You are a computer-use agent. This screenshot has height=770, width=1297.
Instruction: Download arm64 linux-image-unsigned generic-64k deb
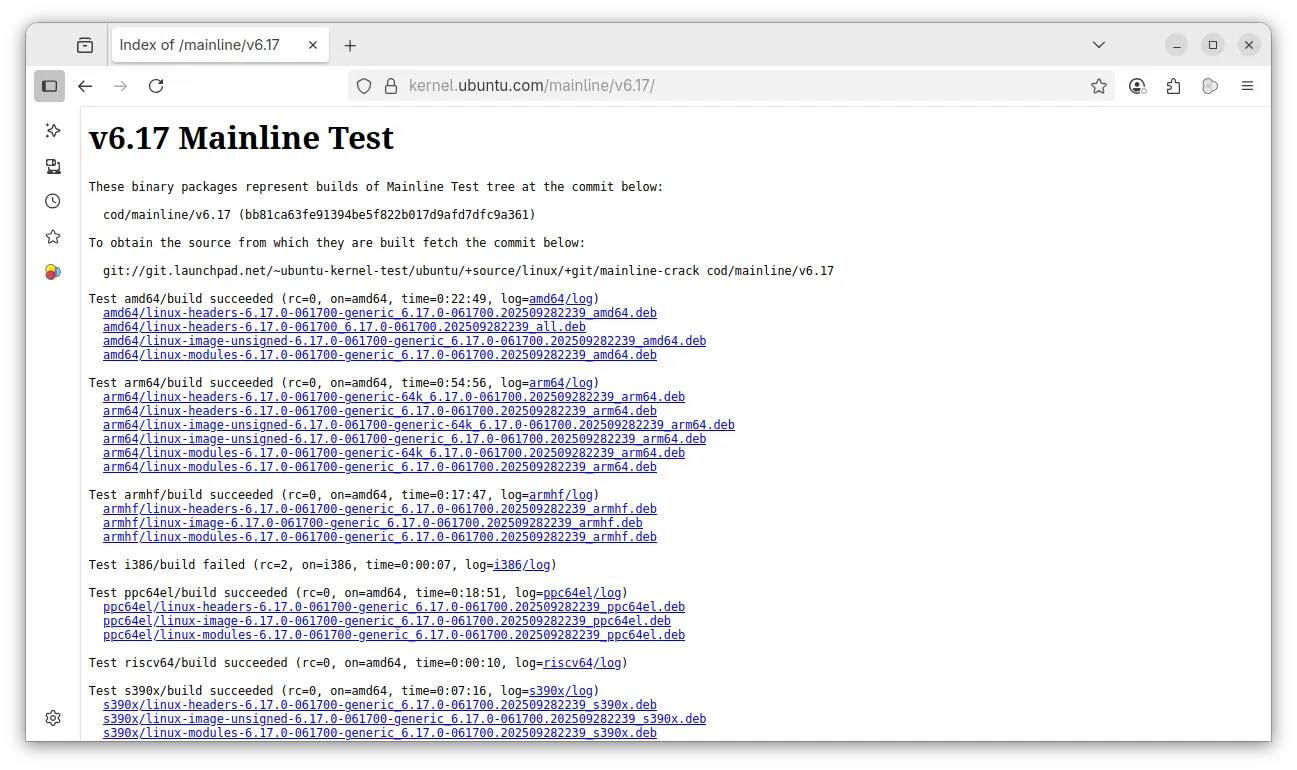tap(419, 425)
